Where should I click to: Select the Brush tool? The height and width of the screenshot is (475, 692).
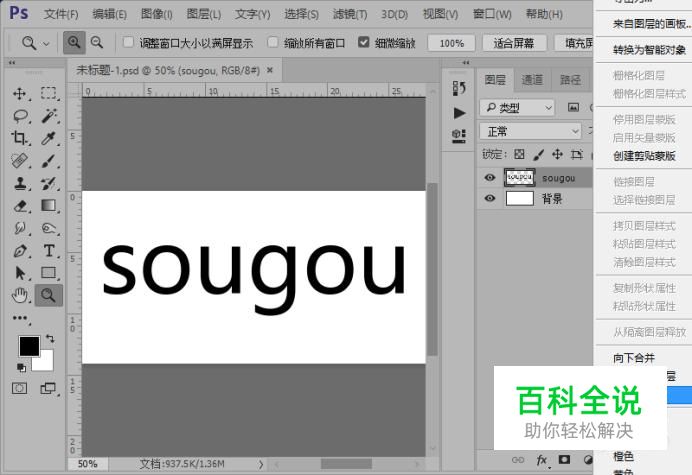tap(48, 161)
